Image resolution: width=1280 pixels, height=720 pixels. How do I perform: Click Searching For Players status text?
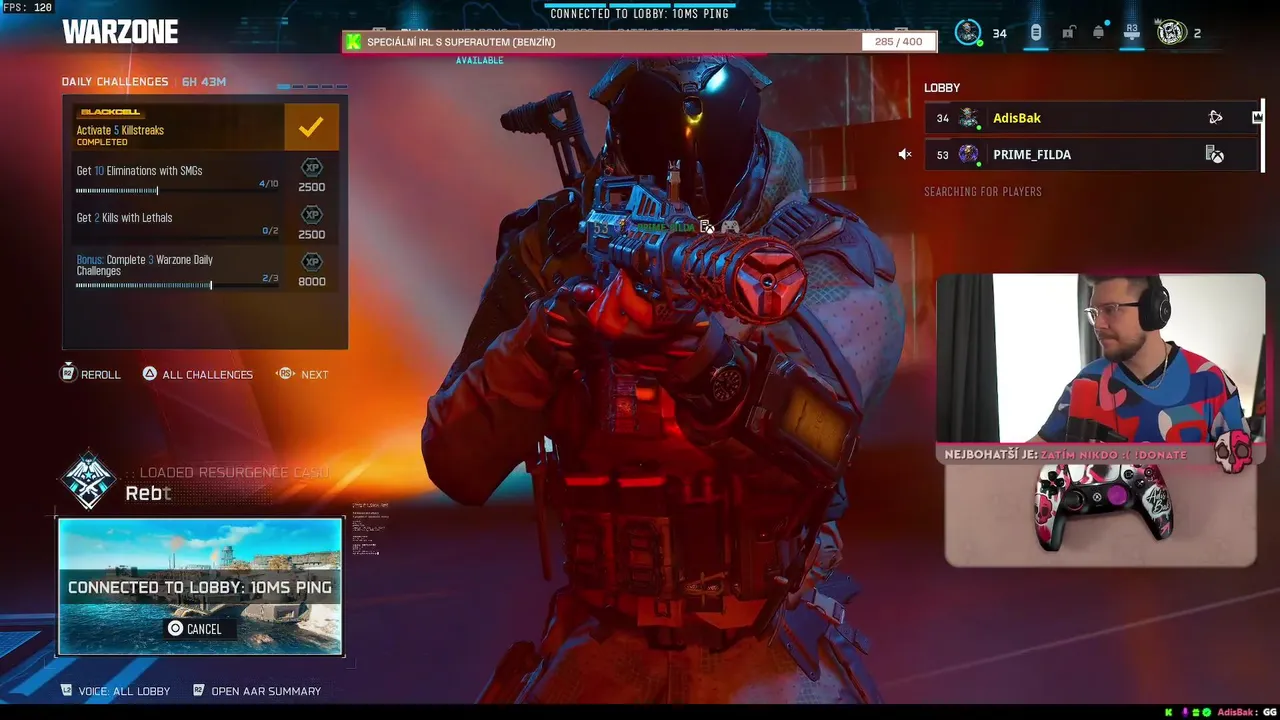[983, 191]
